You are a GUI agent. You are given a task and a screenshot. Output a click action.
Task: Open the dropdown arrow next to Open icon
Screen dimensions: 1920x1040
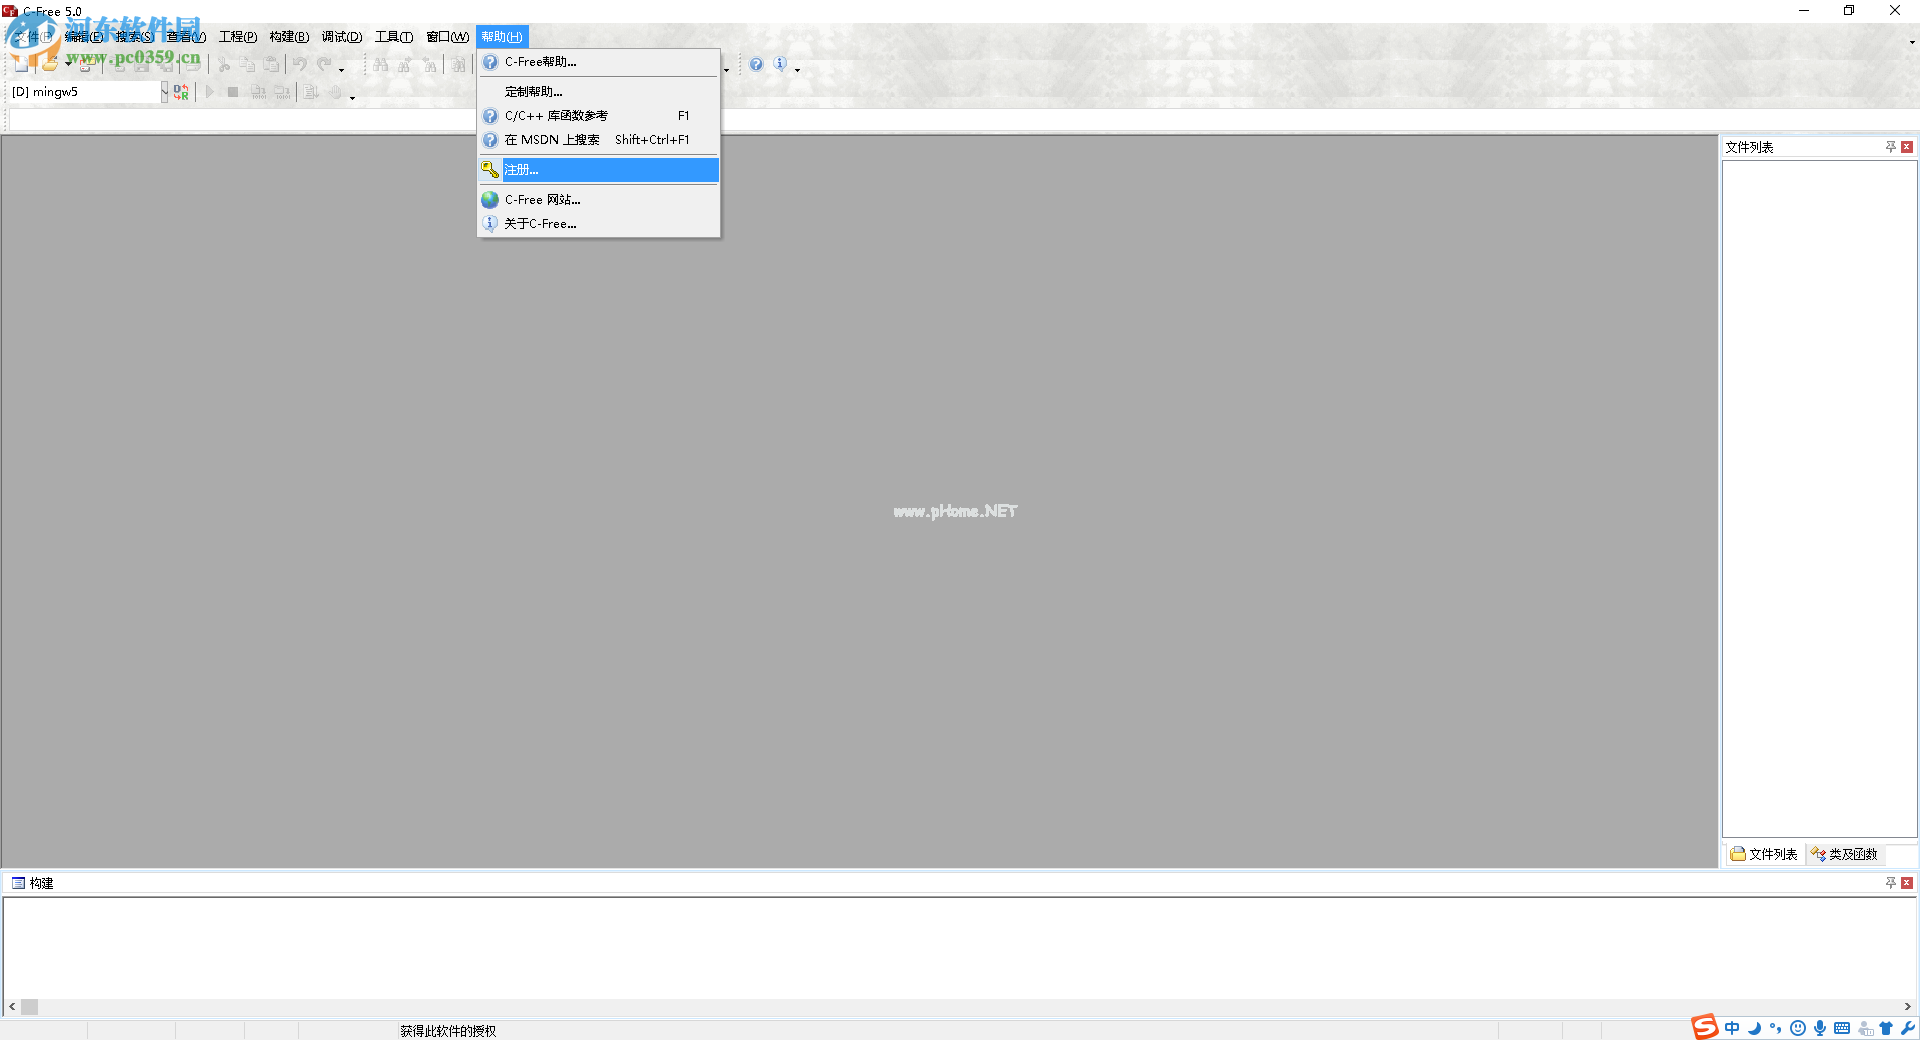(x=68, y=65)
